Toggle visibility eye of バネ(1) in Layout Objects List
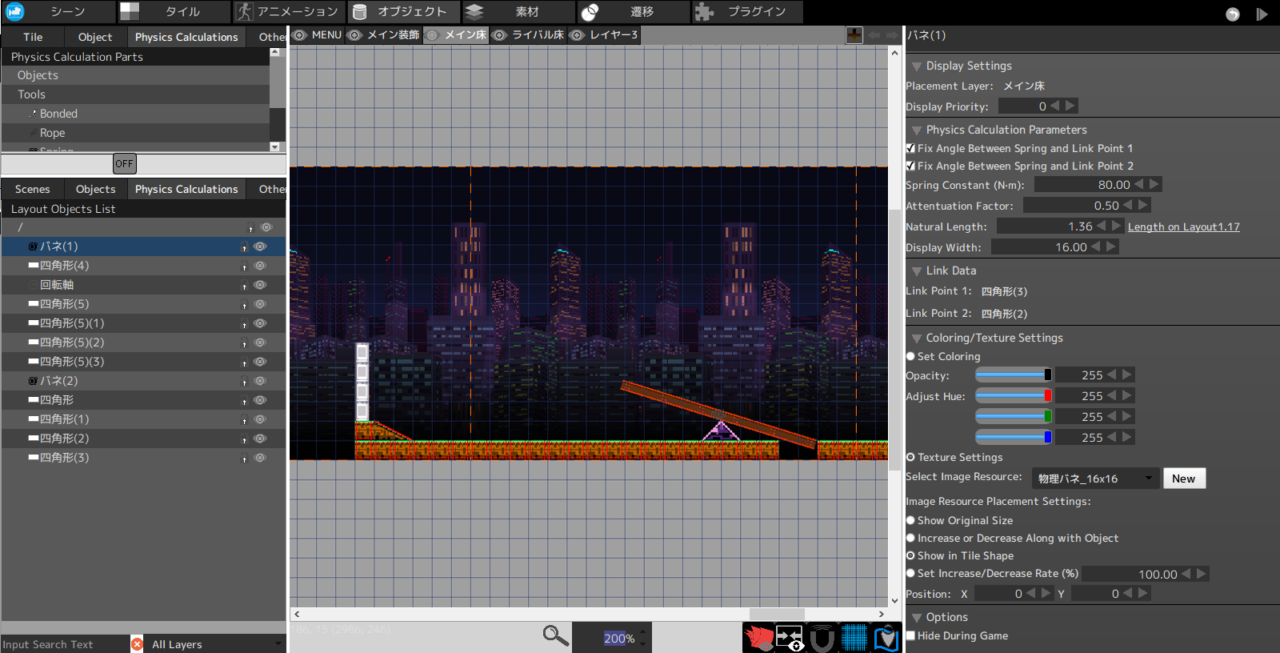 tap(261, 246)
